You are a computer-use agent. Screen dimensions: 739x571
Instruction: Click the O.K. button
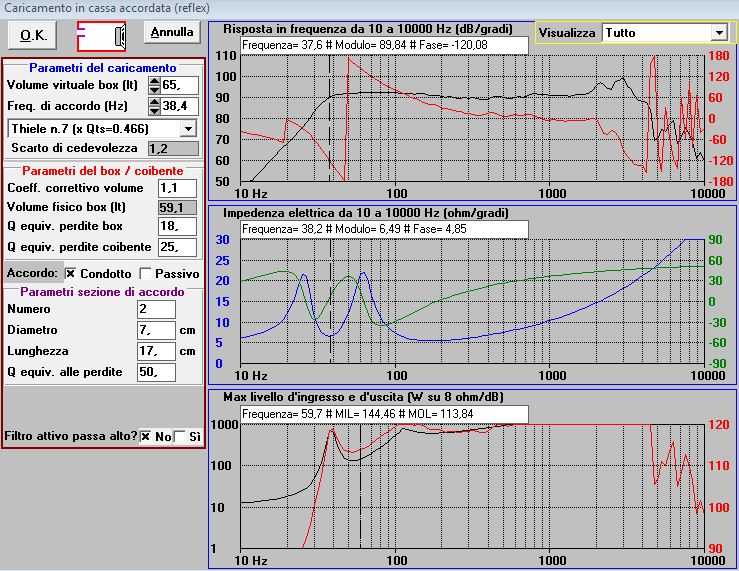33,35
